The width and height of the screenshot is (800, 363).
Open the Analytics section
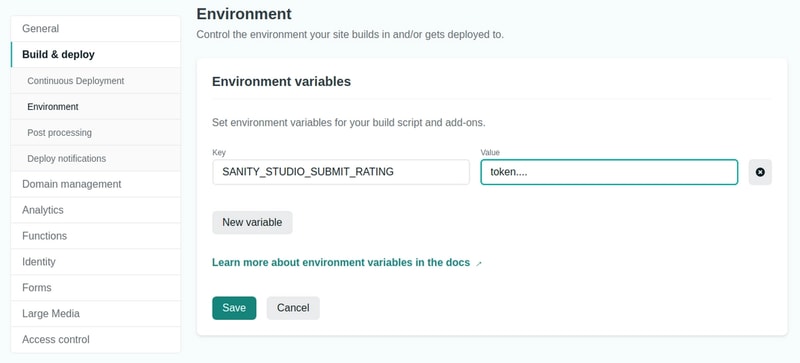[x=95, y=210]
